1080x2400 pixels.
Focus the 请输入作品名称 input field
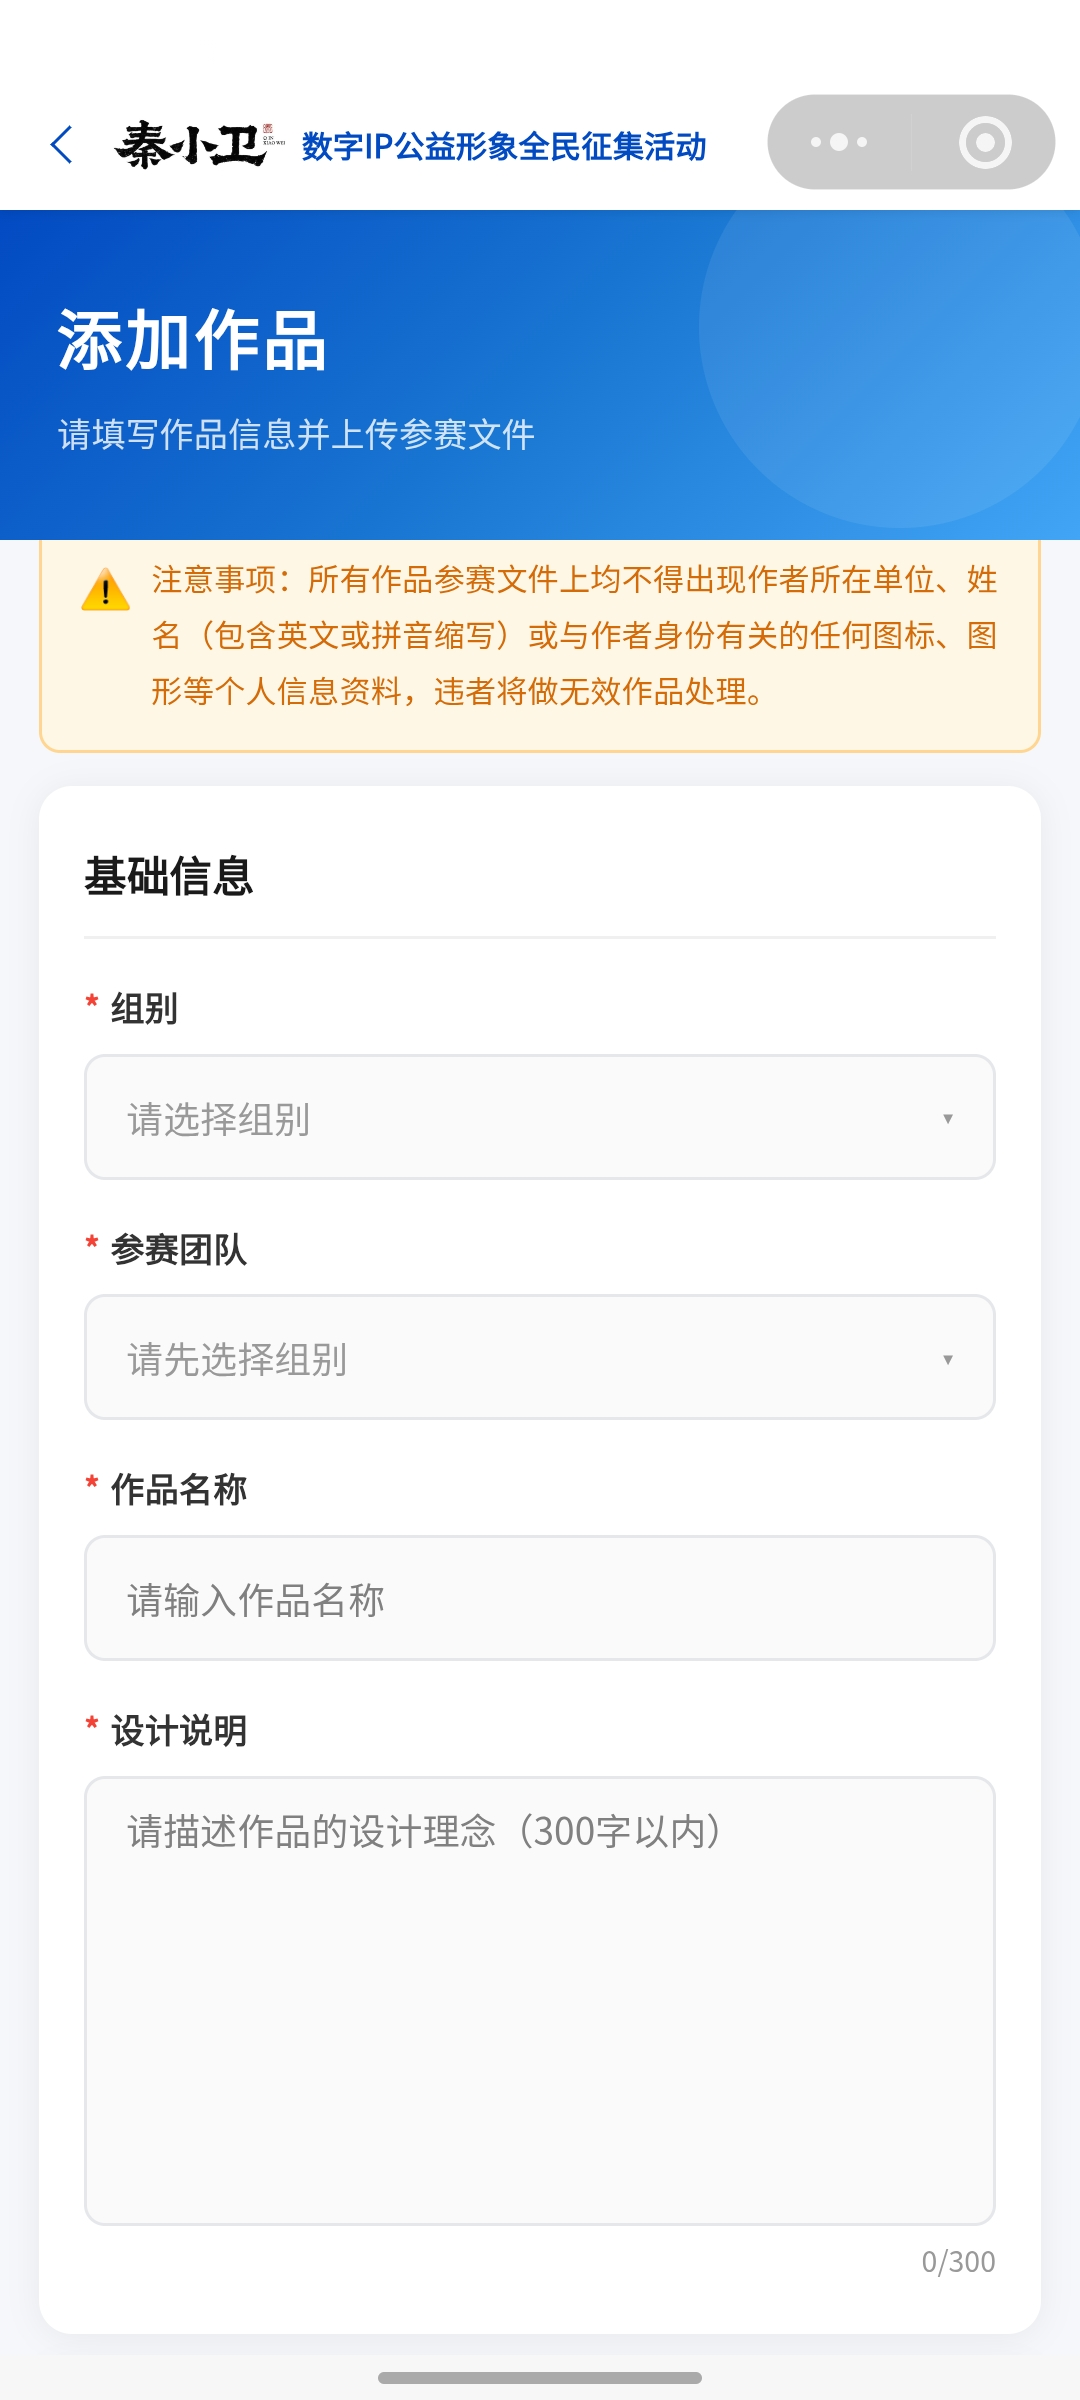[540, 1598]
